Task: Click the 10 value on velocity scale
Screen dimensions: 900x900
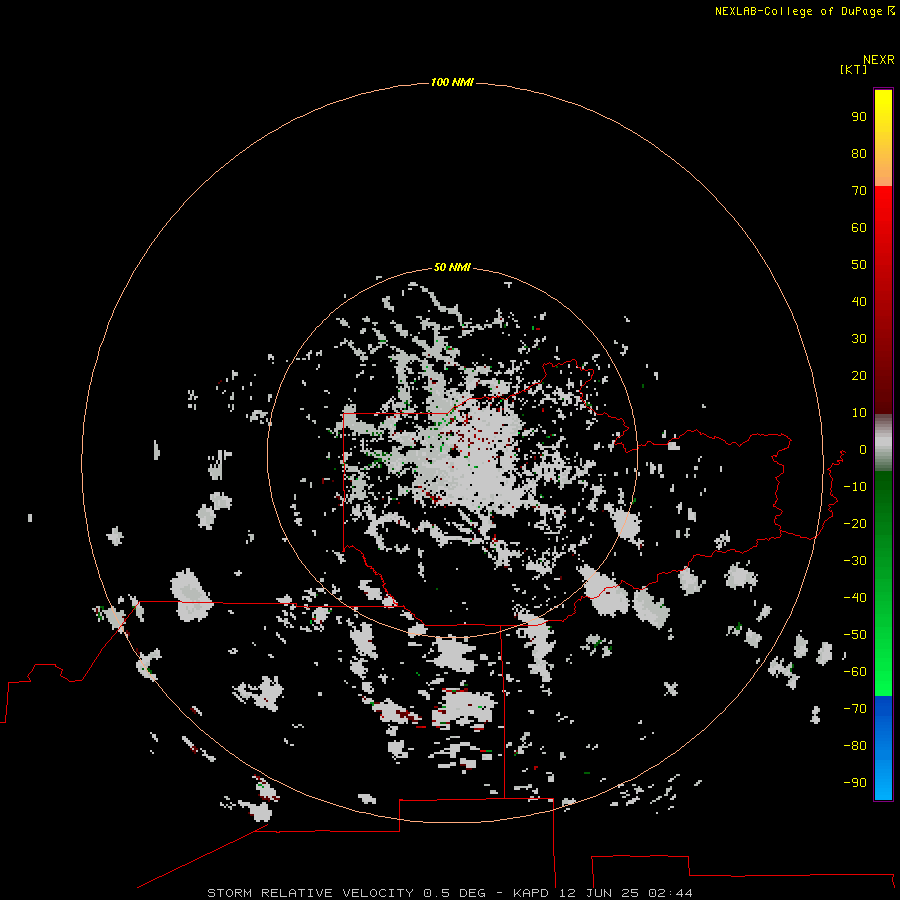Action: 859,413
